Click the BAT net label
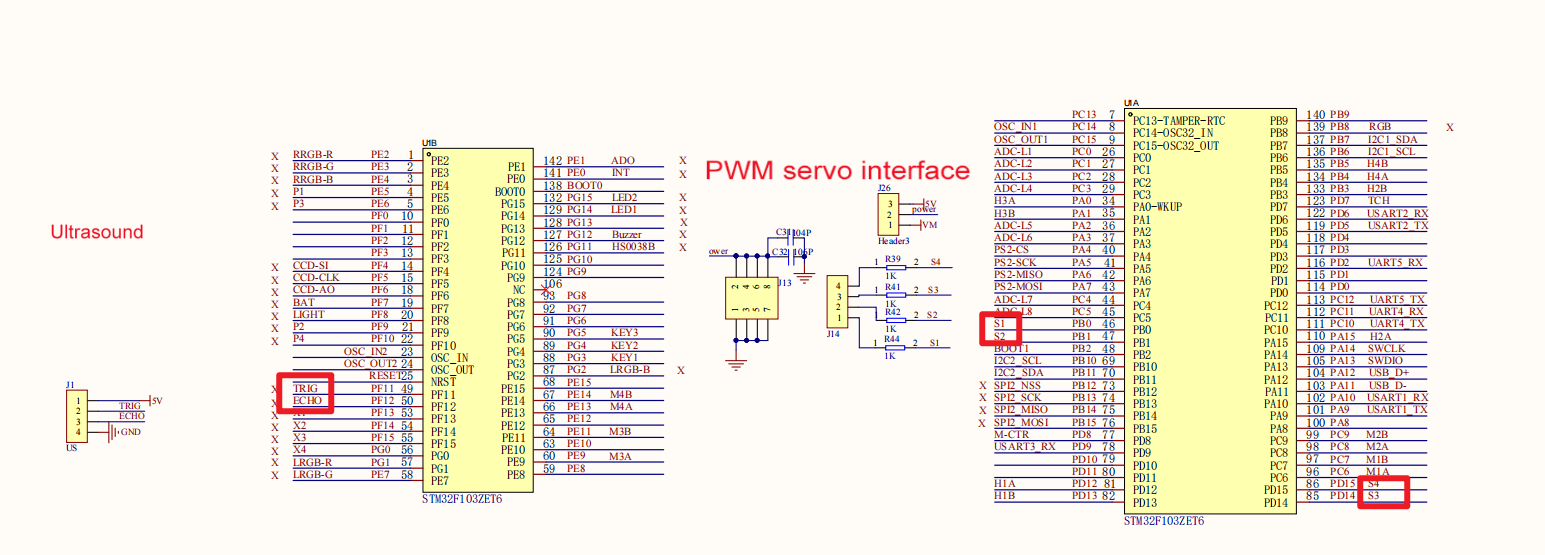1545x555 pixels. click(302, 302)
